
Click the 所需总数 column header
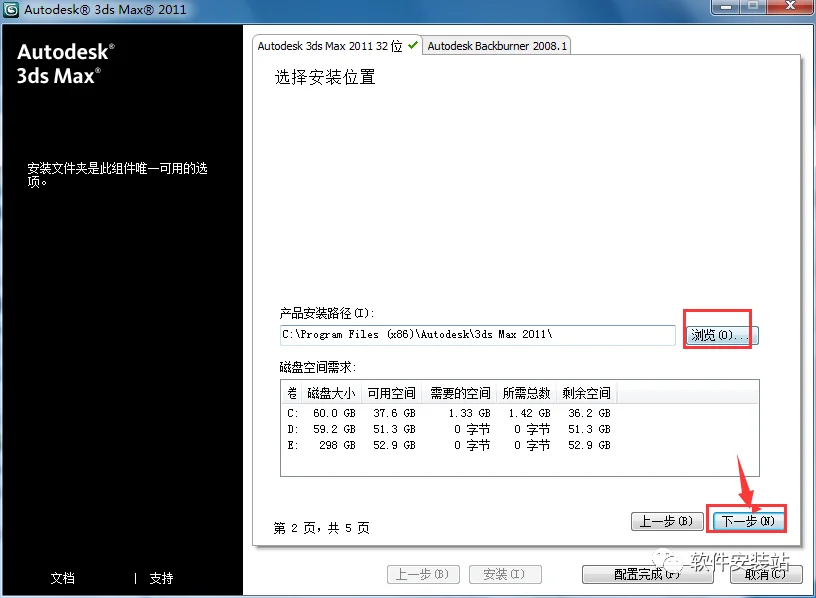coord(527,393)
